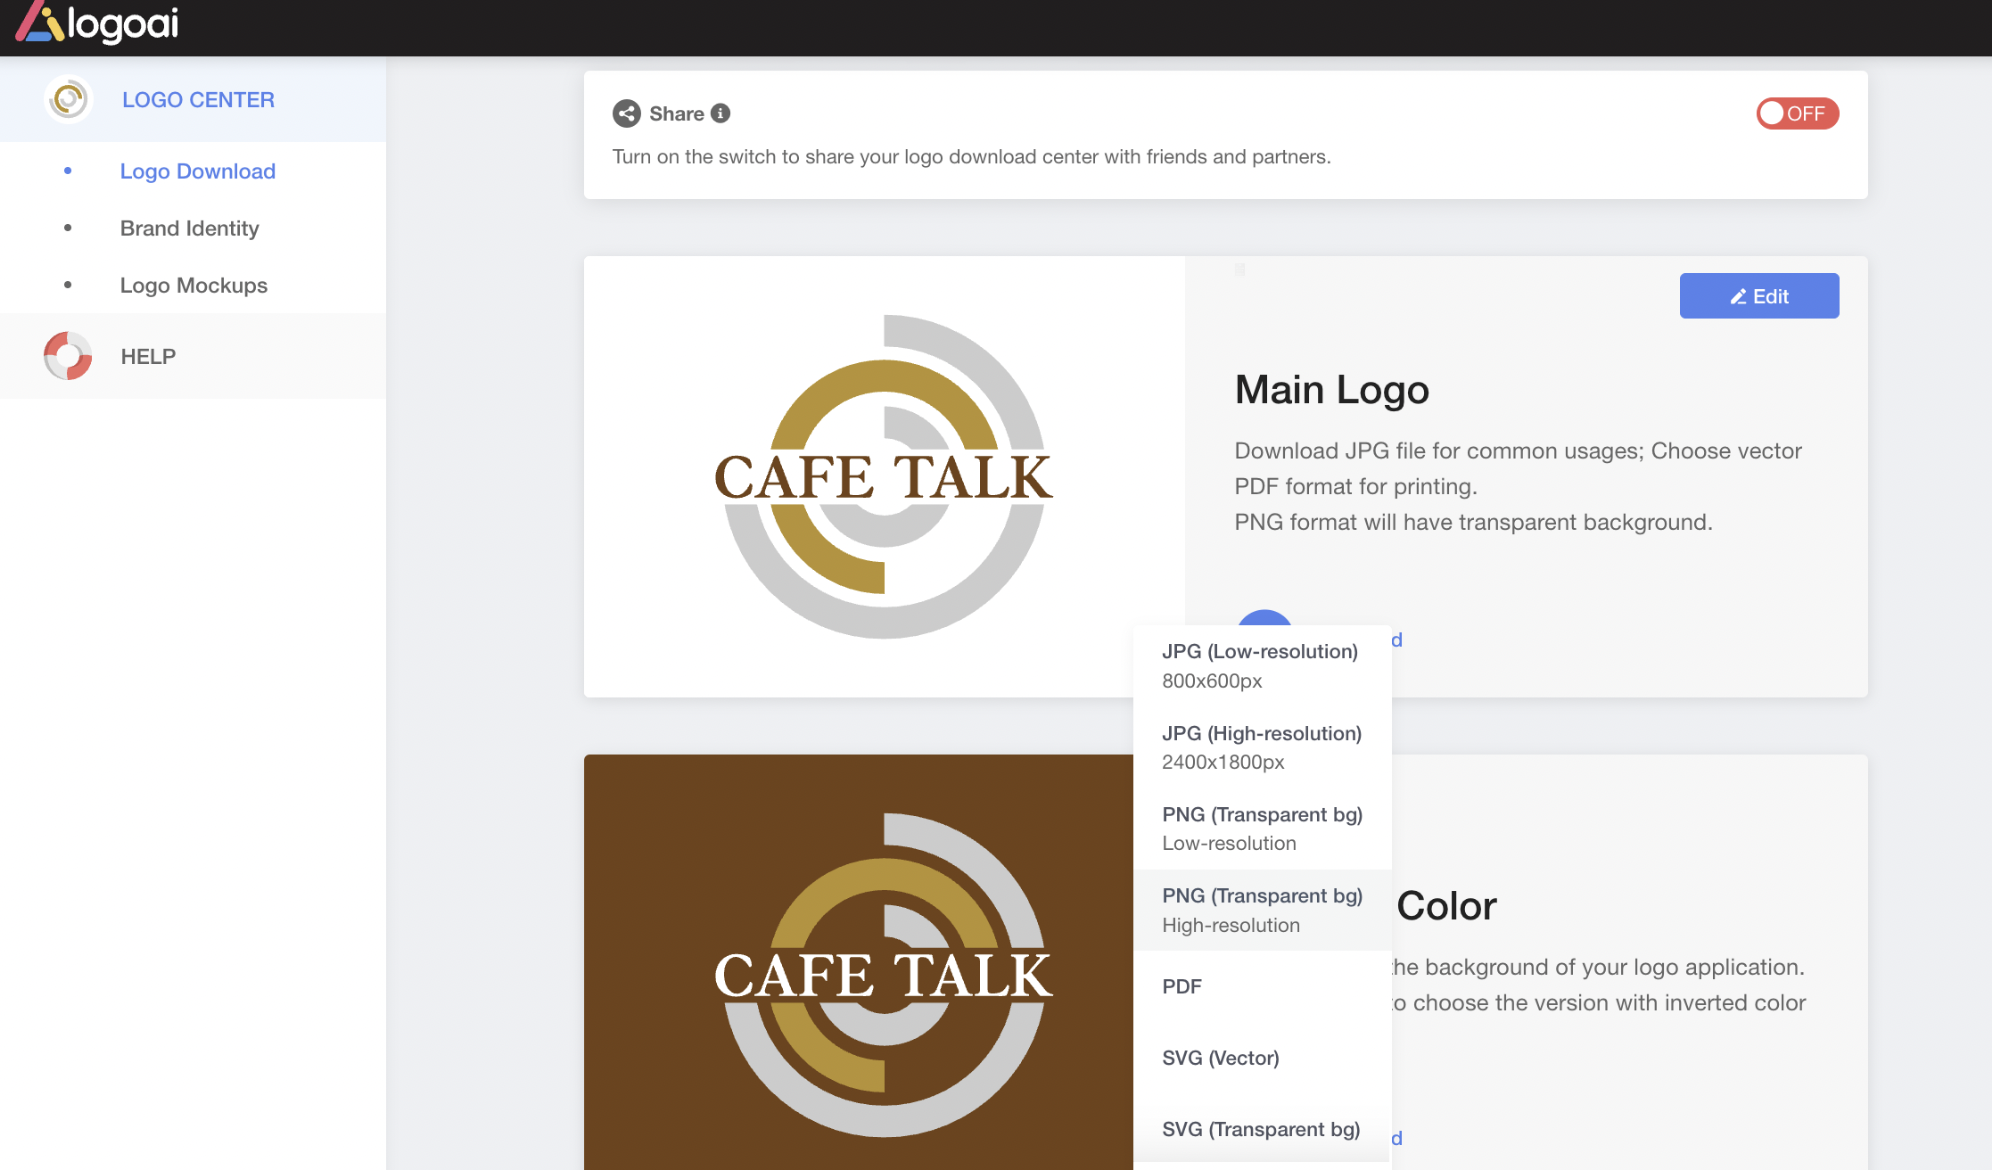Viewport: 1992px width, 1170px height.
Task: Select PNG Transparent bg High-resolution
Action: tap(1261, 909)
